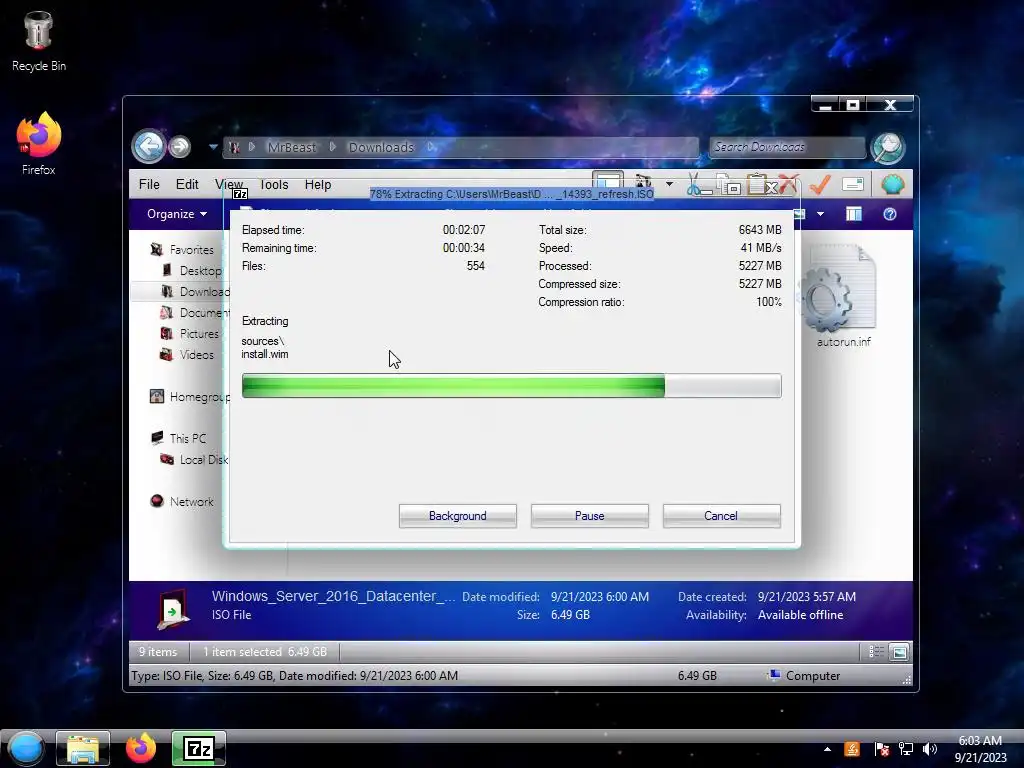
Task: Toggle the preview pane icon
Action: tap(854, 214)
